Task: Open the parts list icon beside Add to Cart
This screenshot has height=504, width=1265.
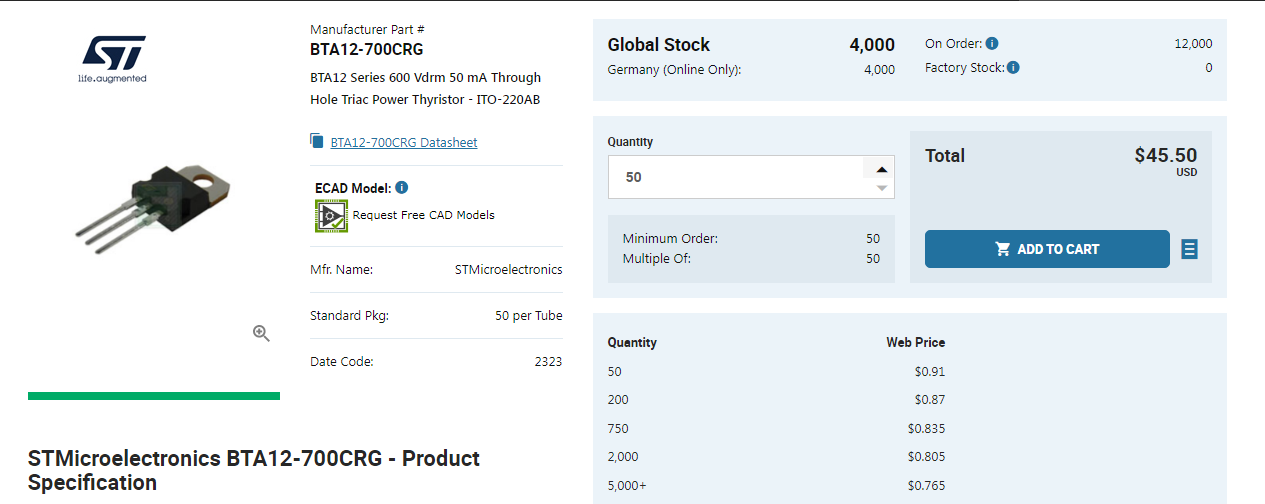Action: (x=1189, y=249)
